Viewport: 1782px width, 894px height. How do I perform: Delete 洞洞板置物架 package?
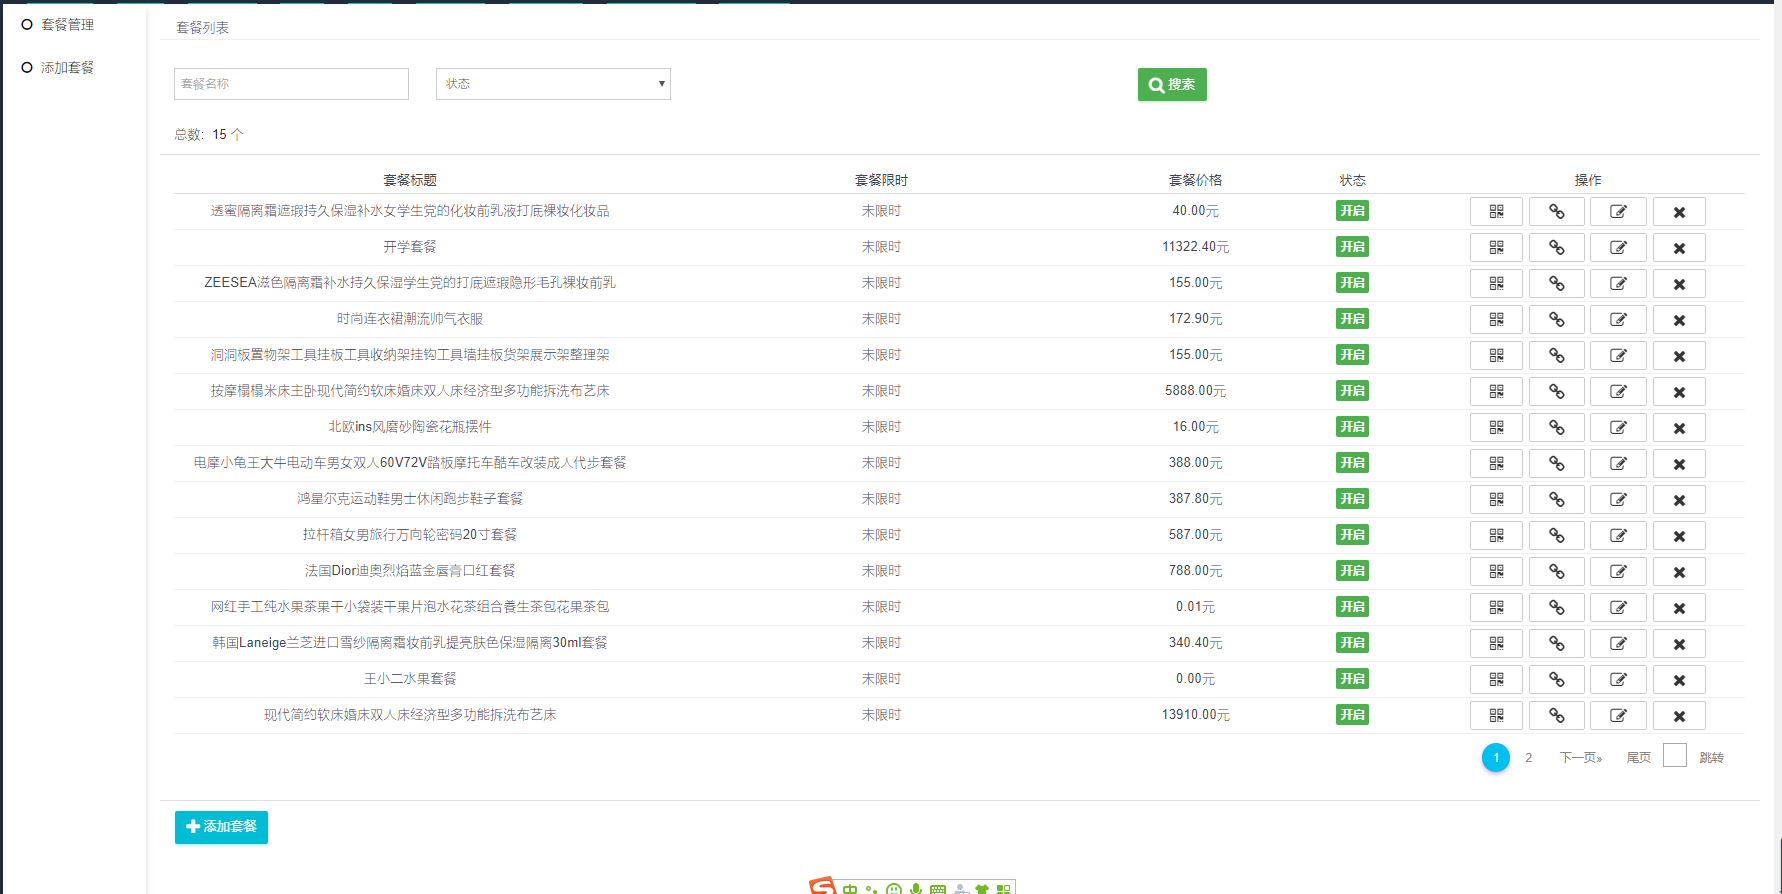[1679, 355]
